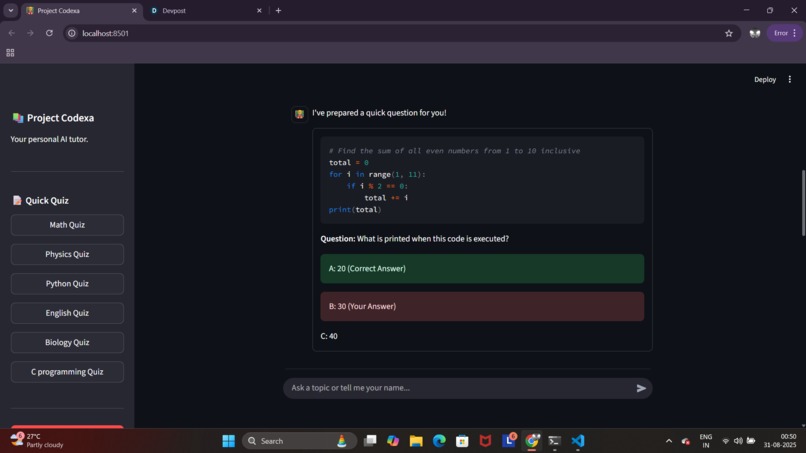Open Microsoft Store from the taskbar
The width and height of the screenshot is (806, 453).
(x=462, y=441)
